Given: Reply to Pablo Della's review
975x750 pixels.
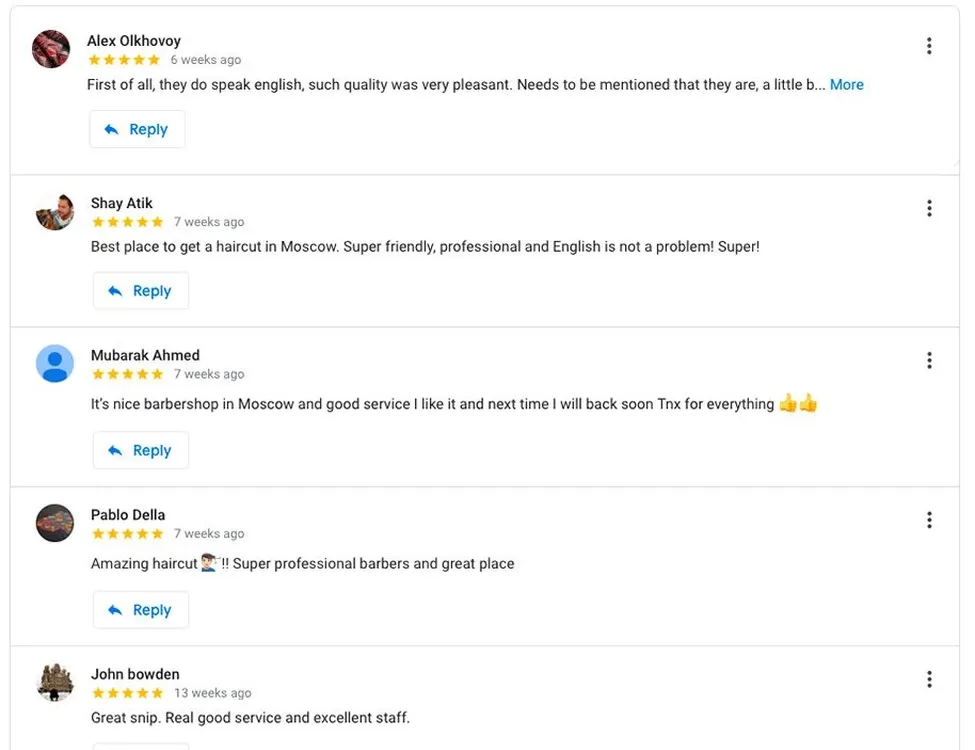Looking at the screenshot, I should [141, 610].
